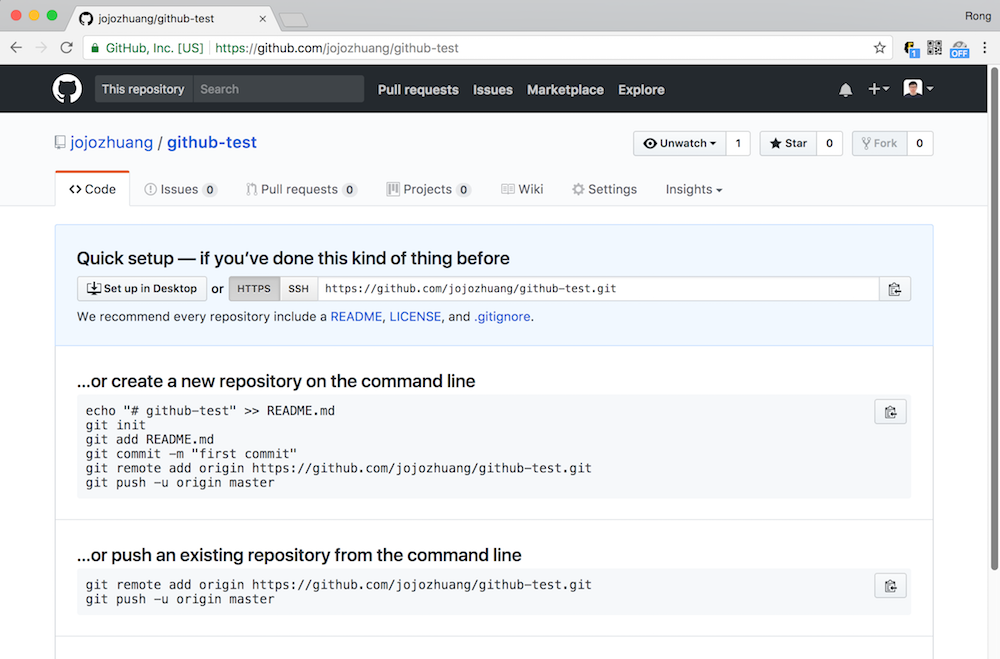Screen dimensions: 1000x659
Task: Switch the clone URL to SSH
Action: pyautogui.click(x=298, y=288)
